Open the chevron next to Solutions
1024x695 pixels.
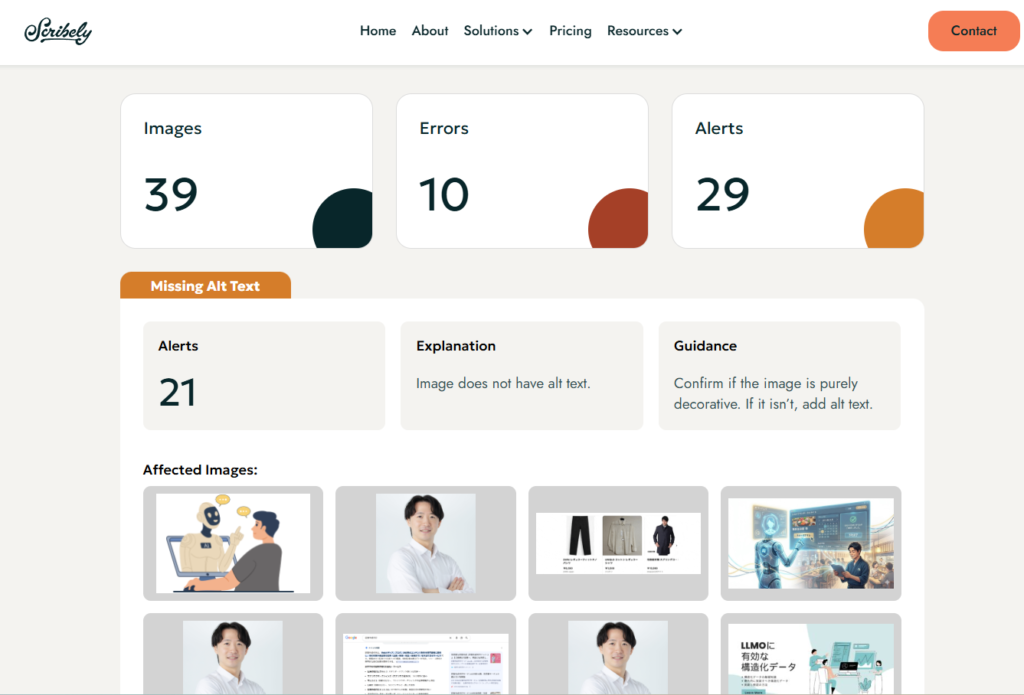pos(529,32)
